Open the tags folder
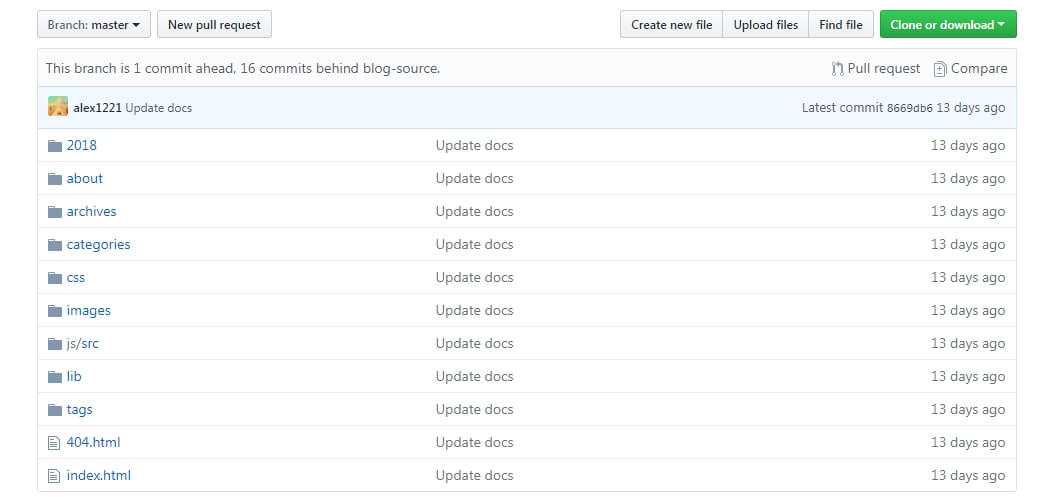Viewport: 1049px width, 497px height. click(x=80, y=409)
